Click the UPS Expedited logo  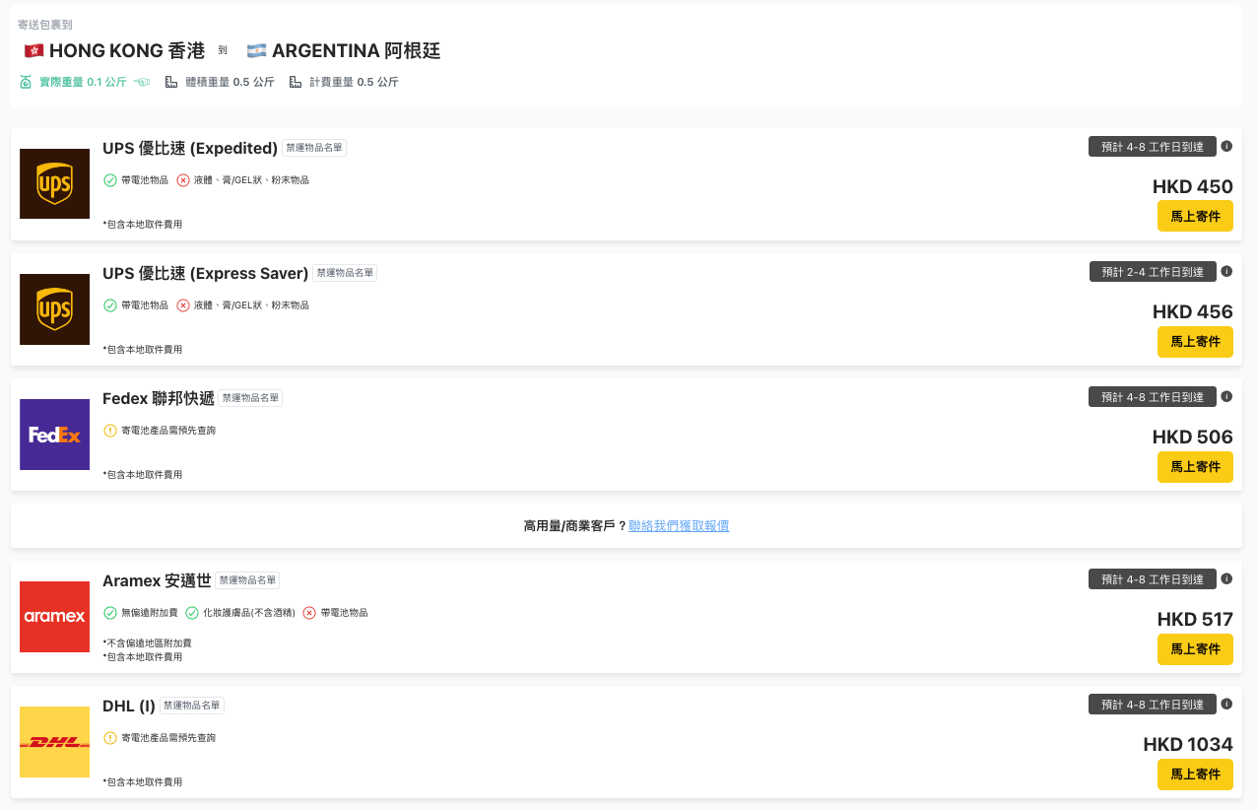click(55, 184)
